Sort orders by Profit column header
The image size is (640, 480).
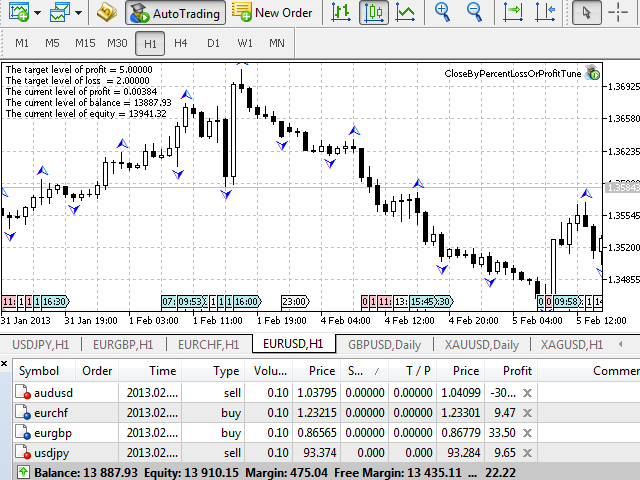(517, 370)
